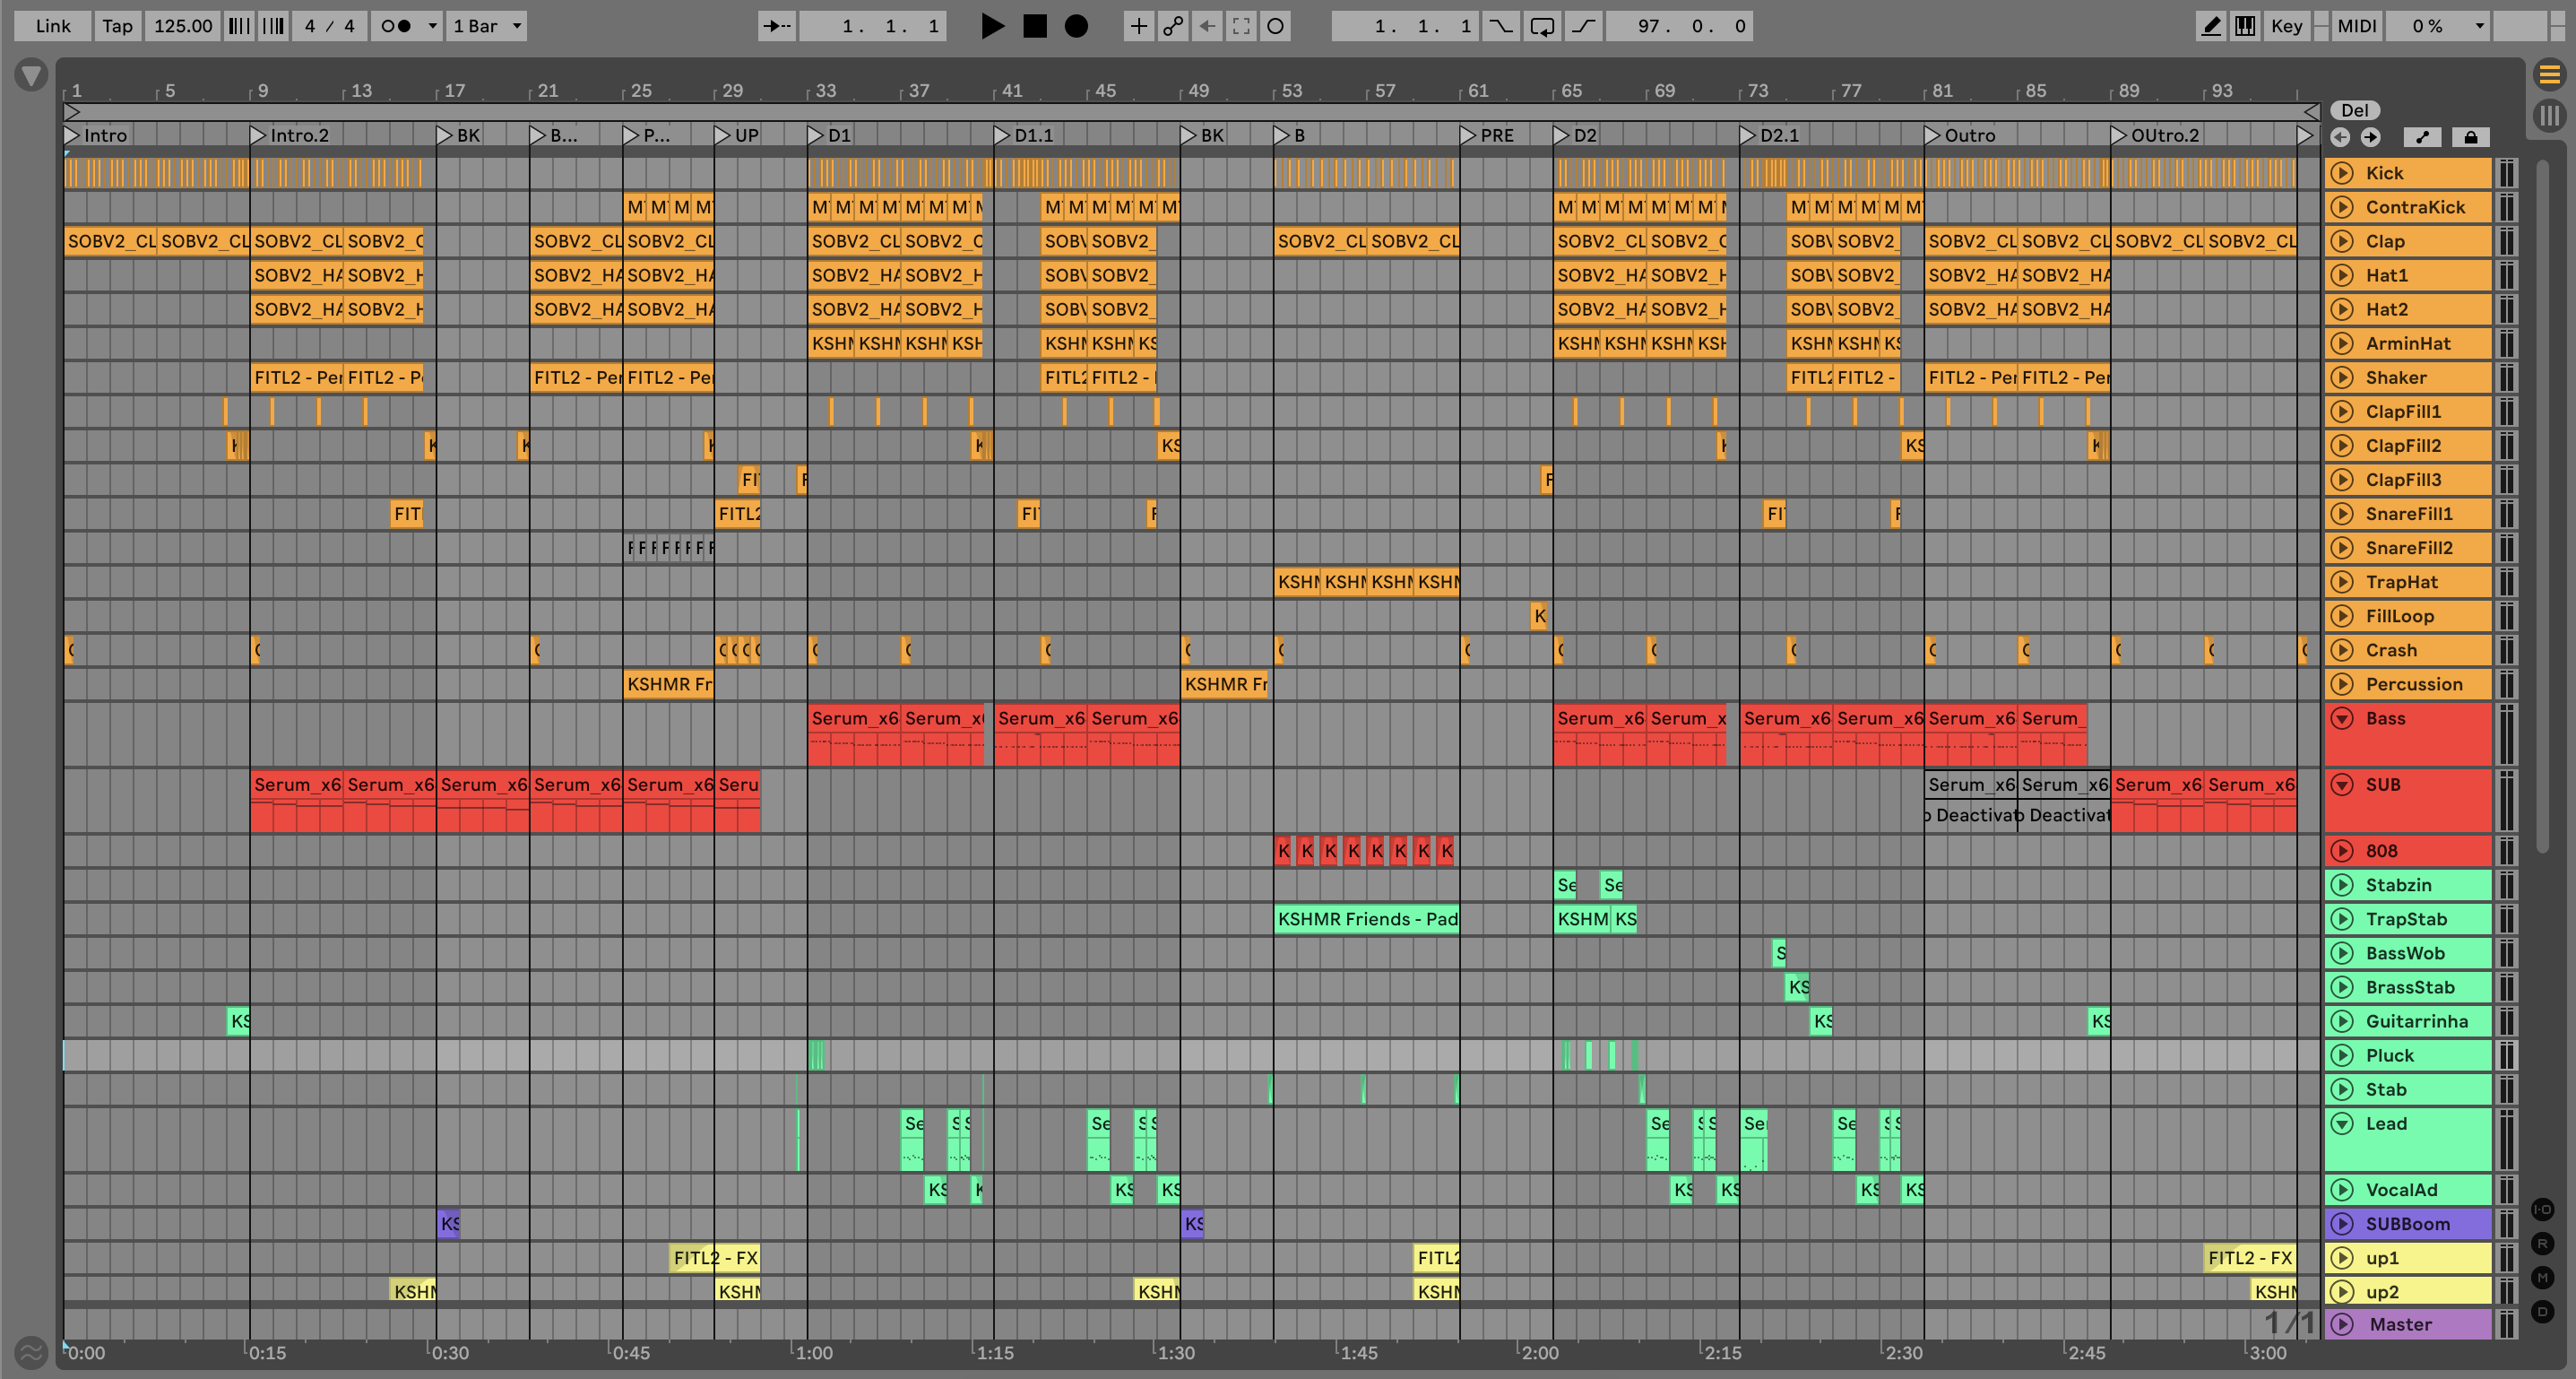
Task: Toggle the Metronome button
Action: 396,26
